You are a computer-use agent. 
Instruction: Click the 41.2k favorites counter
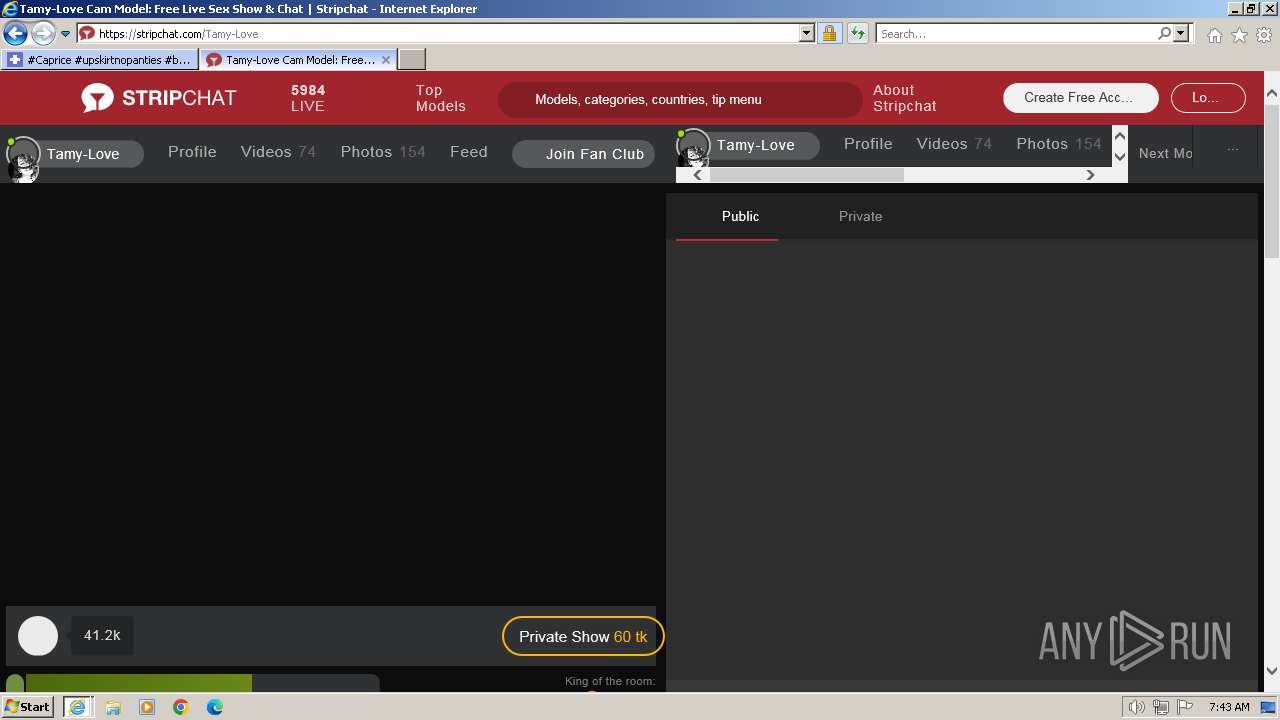(x=102, y=635)
